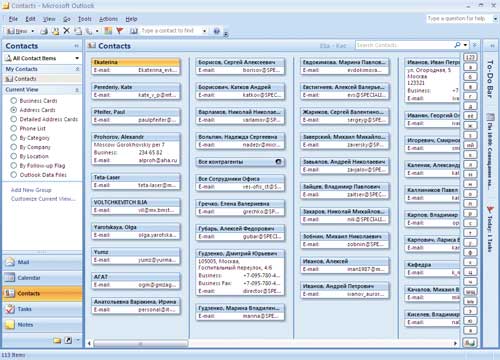Click the Search Contacts field
The width and height of the screenshot is (500, 360).
click(403, 45)
